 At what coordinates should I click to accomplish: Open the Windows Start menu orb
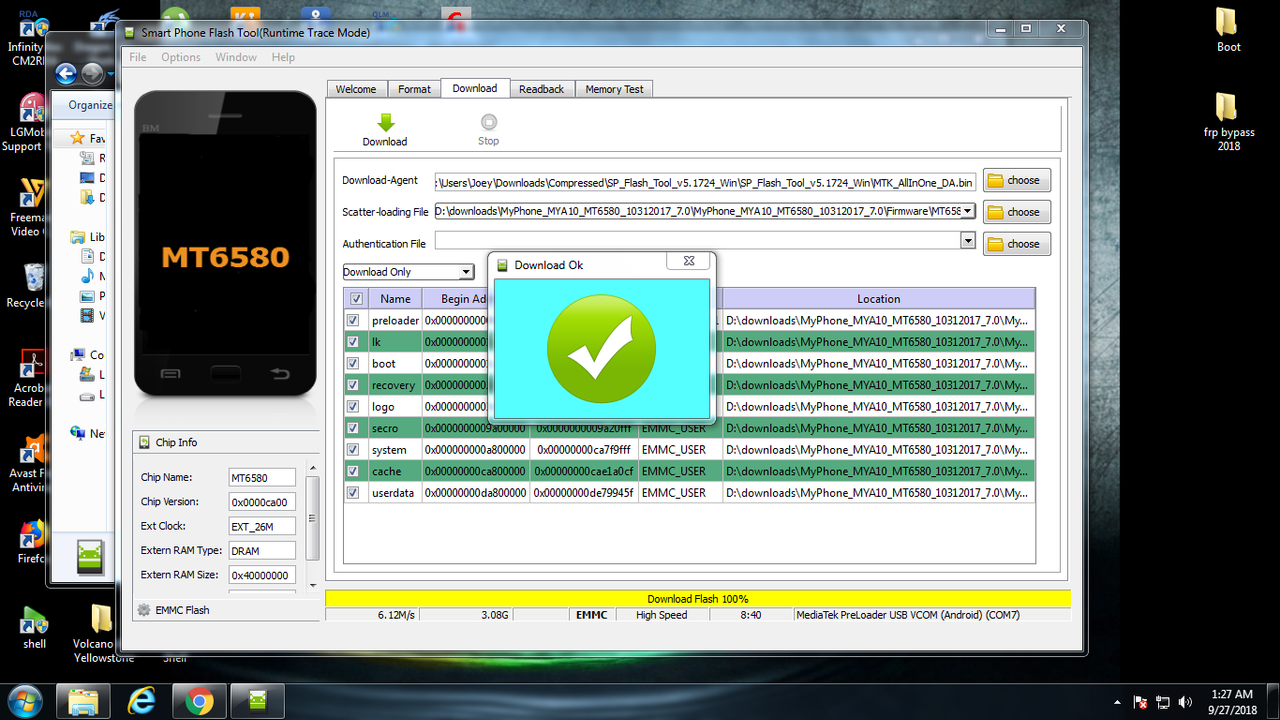[x=24, y=701]
